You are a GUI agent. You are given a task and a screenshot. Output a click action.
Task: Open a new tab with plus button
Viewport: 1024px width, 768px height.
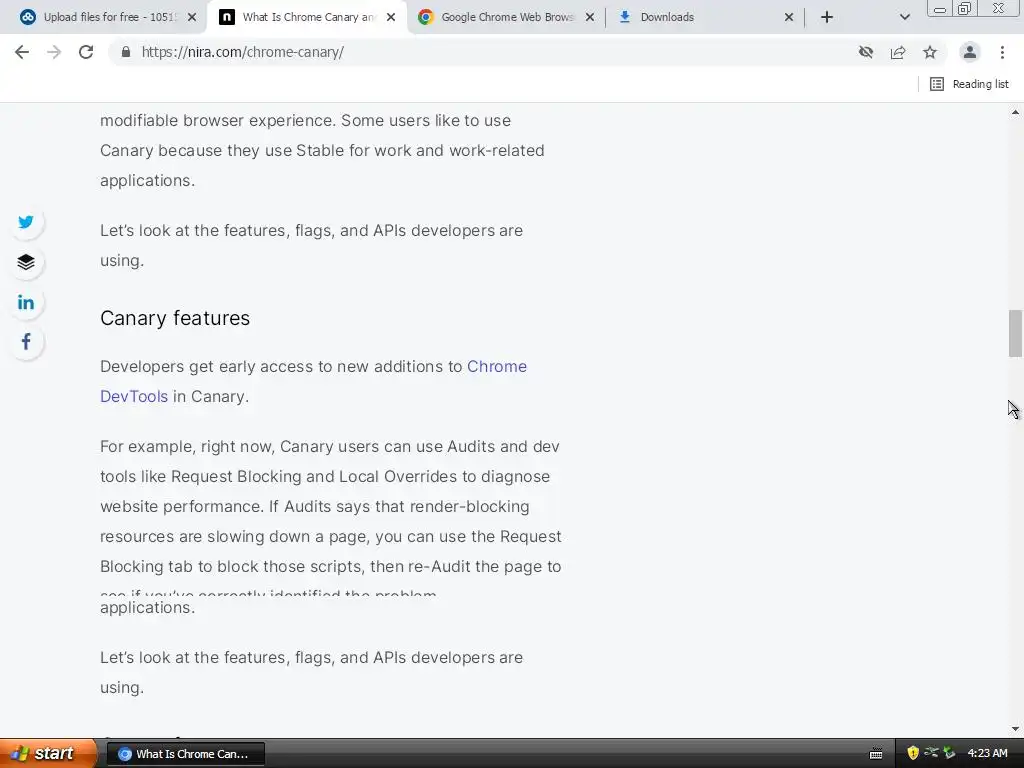(x=827, y=17)
